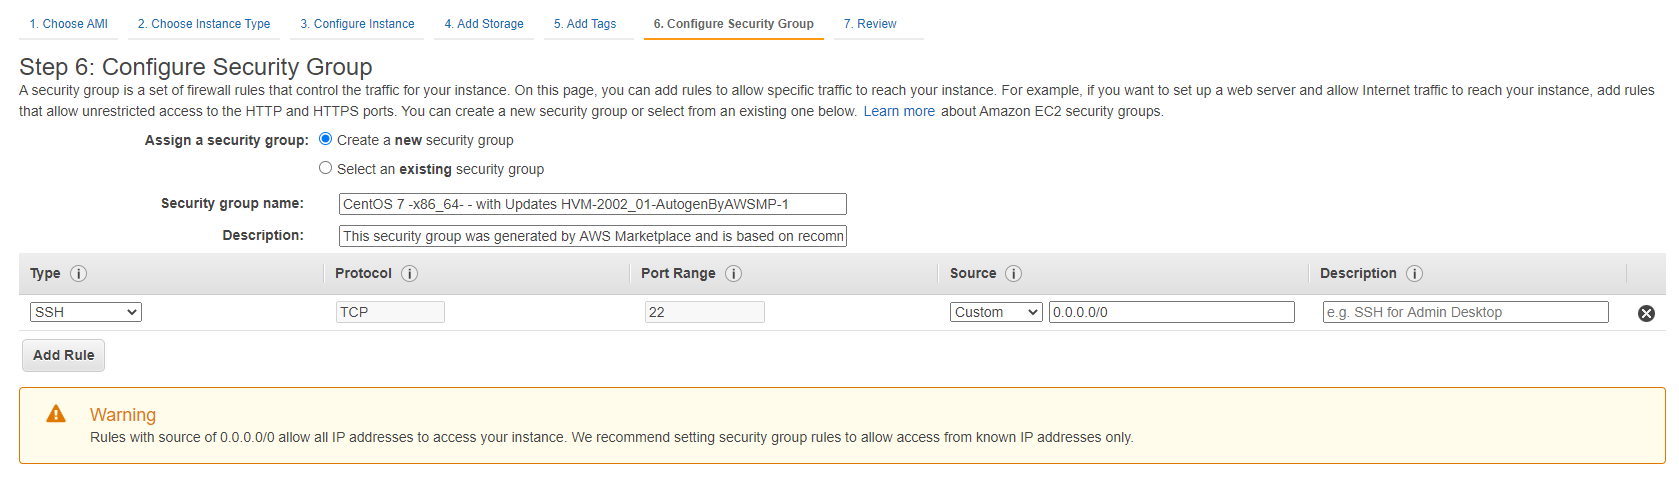This screenshot has width=1679, height=479.
Task: Open 4. Add Storage step
Action: click(484, 24)
